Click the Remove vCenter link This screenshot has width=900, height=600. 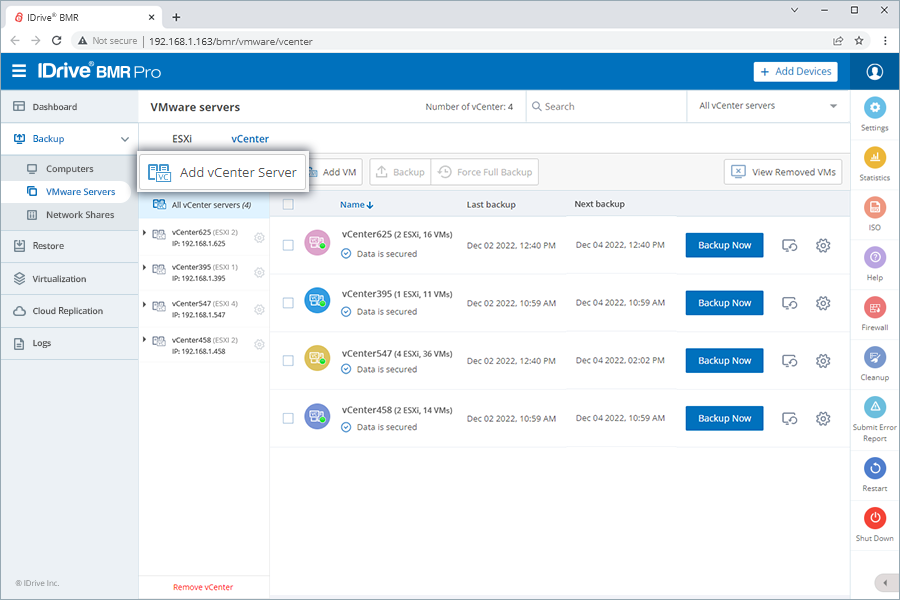(203, 587)
